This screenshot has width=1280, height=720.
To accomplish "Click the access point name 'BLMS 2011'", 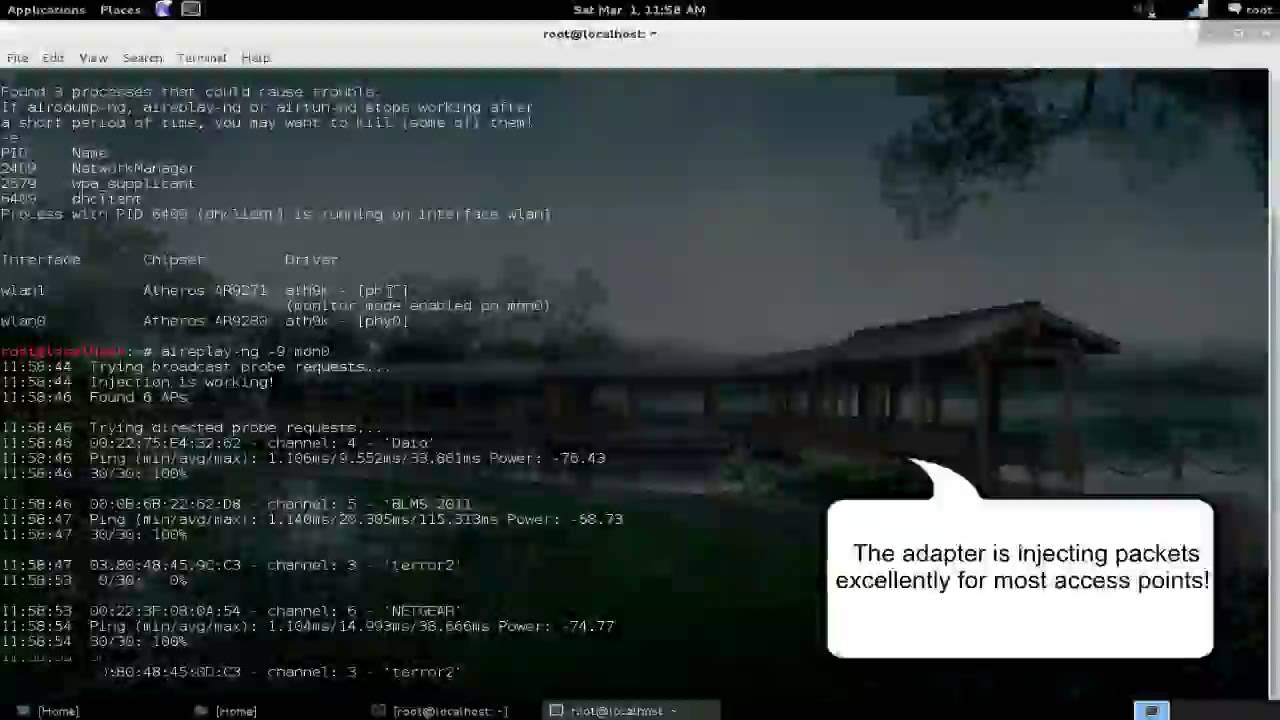I will 431,504.
